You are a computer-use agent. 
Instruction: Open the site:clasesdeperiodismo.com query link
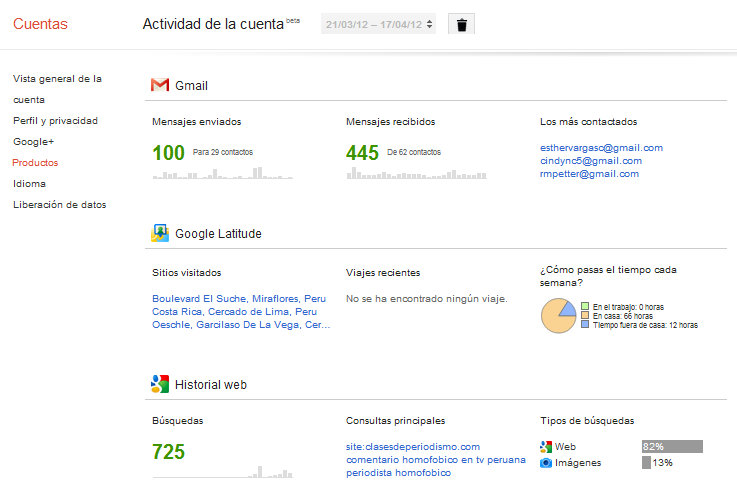(x=413, y=446)
